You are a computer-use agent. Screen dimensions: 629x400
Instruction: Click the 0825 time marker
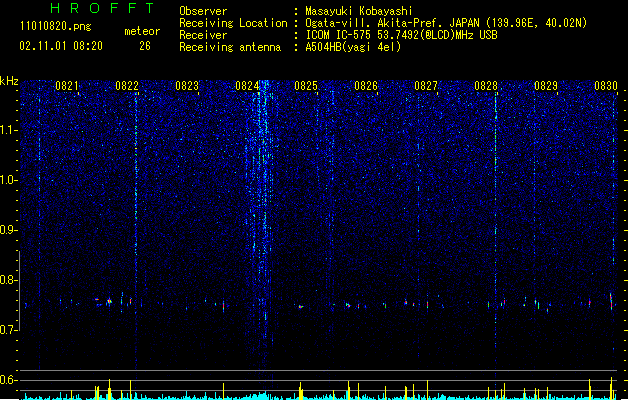tap(306, 86)
